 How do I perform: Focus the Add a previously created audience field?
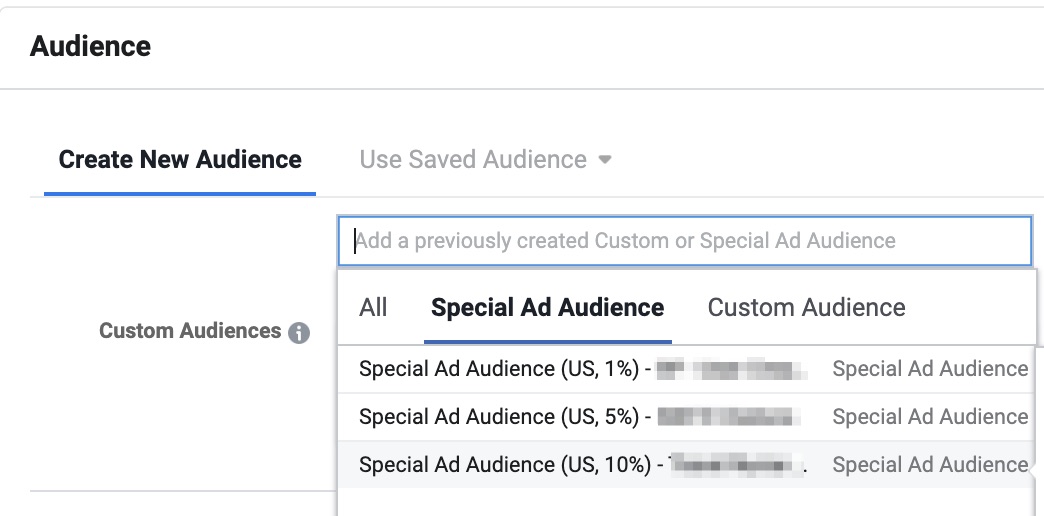click(x=684, y=241)
